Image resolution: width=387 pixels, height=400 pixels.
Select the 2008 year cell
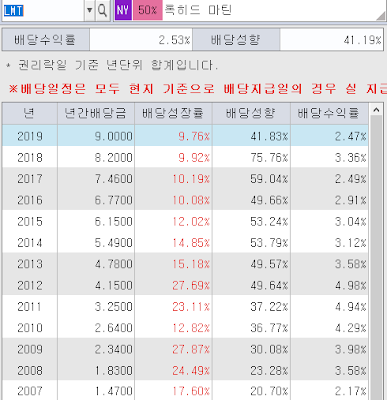click(x=30, y=371)
